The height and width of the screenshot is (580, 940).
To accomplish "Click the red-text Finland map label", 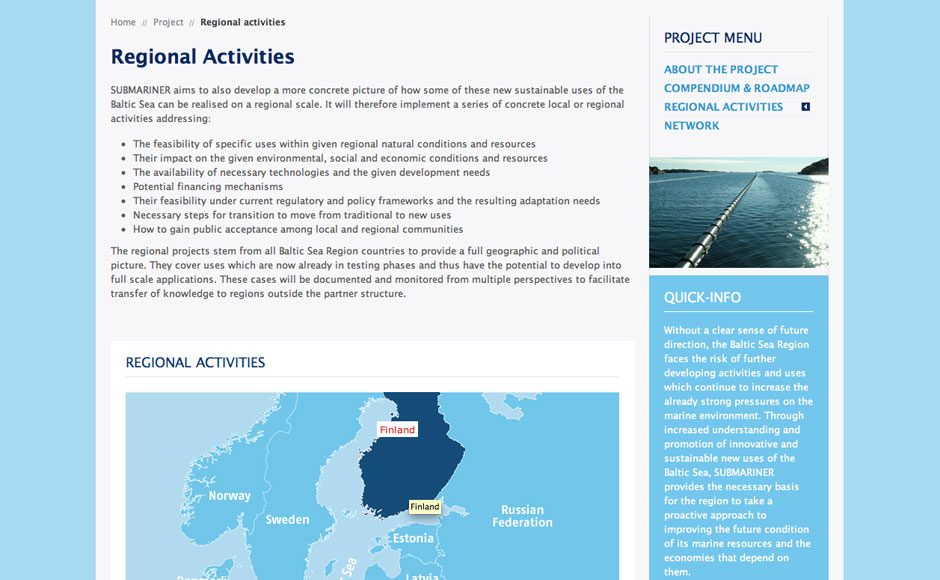I will click(x=397, y=430).
